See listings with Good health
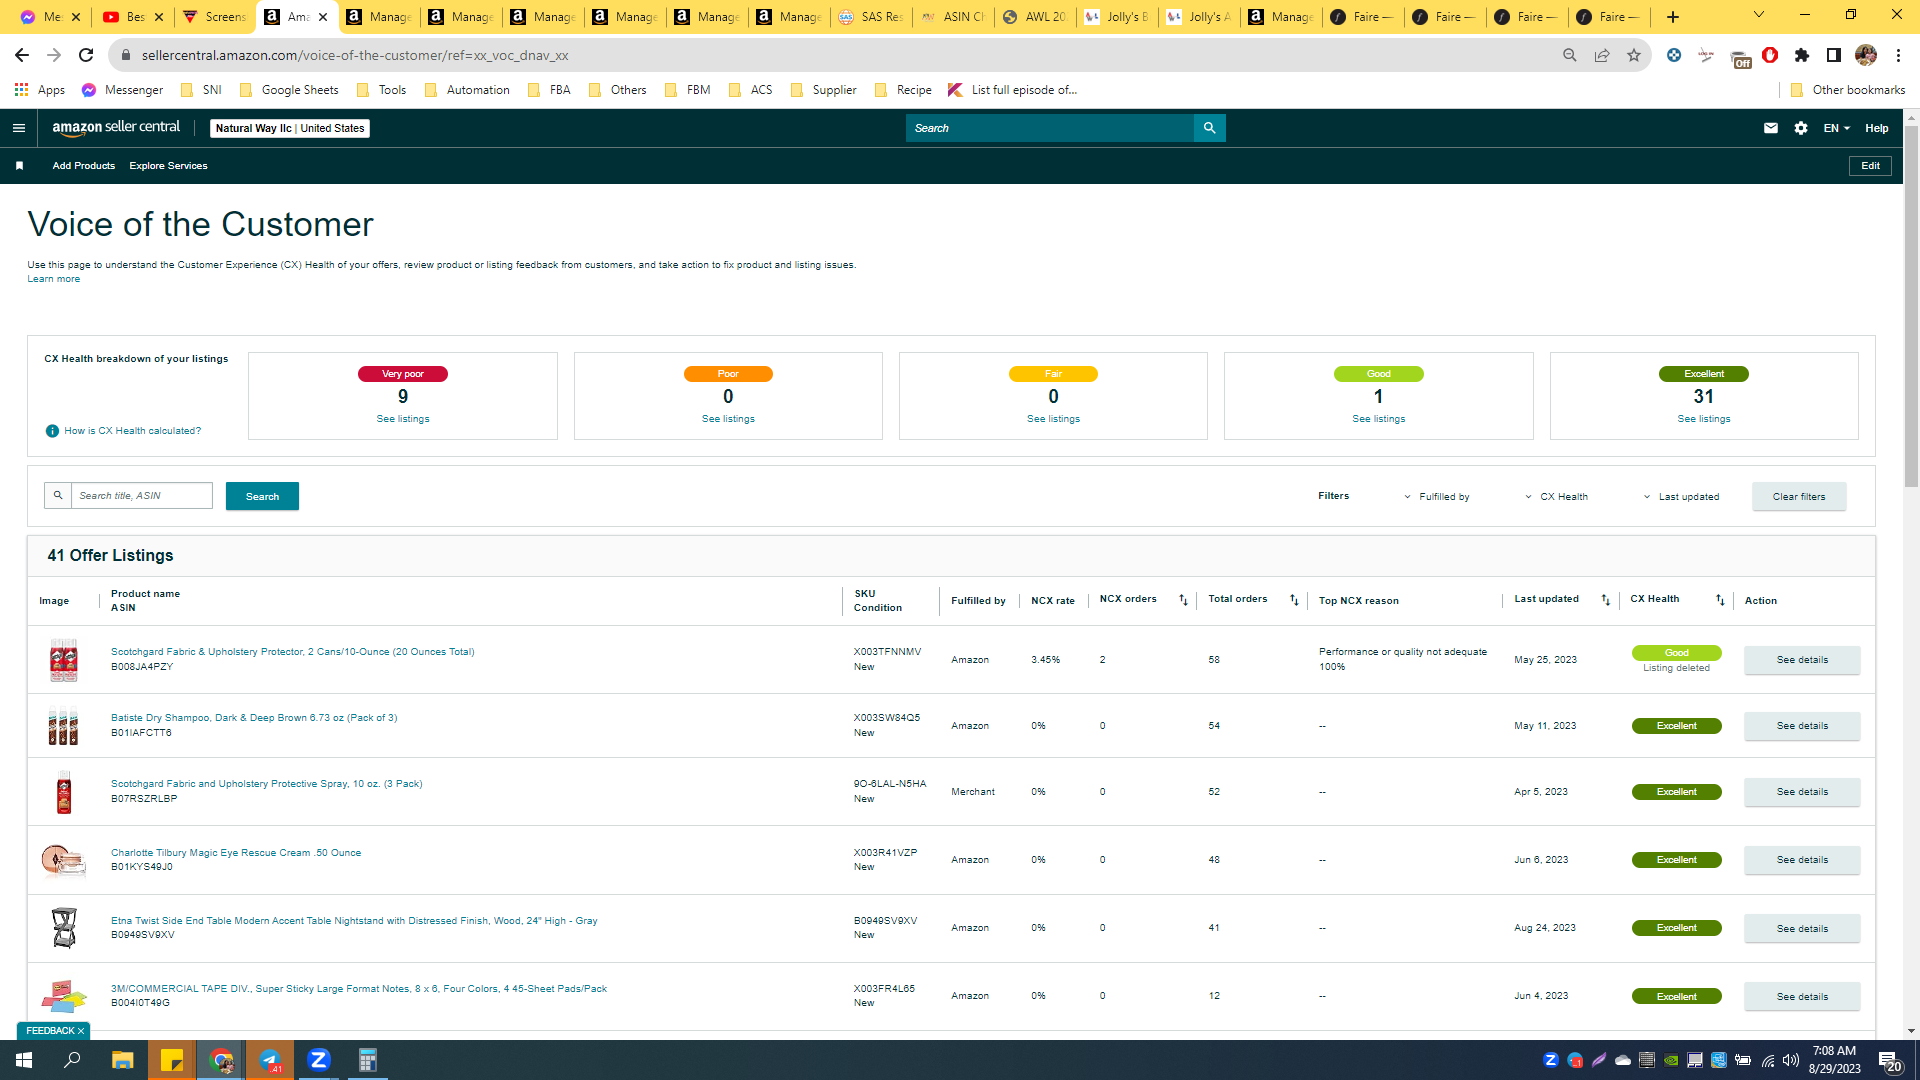The height and width of the screenshot is (1080, 1920). [x=1379, y=419]
